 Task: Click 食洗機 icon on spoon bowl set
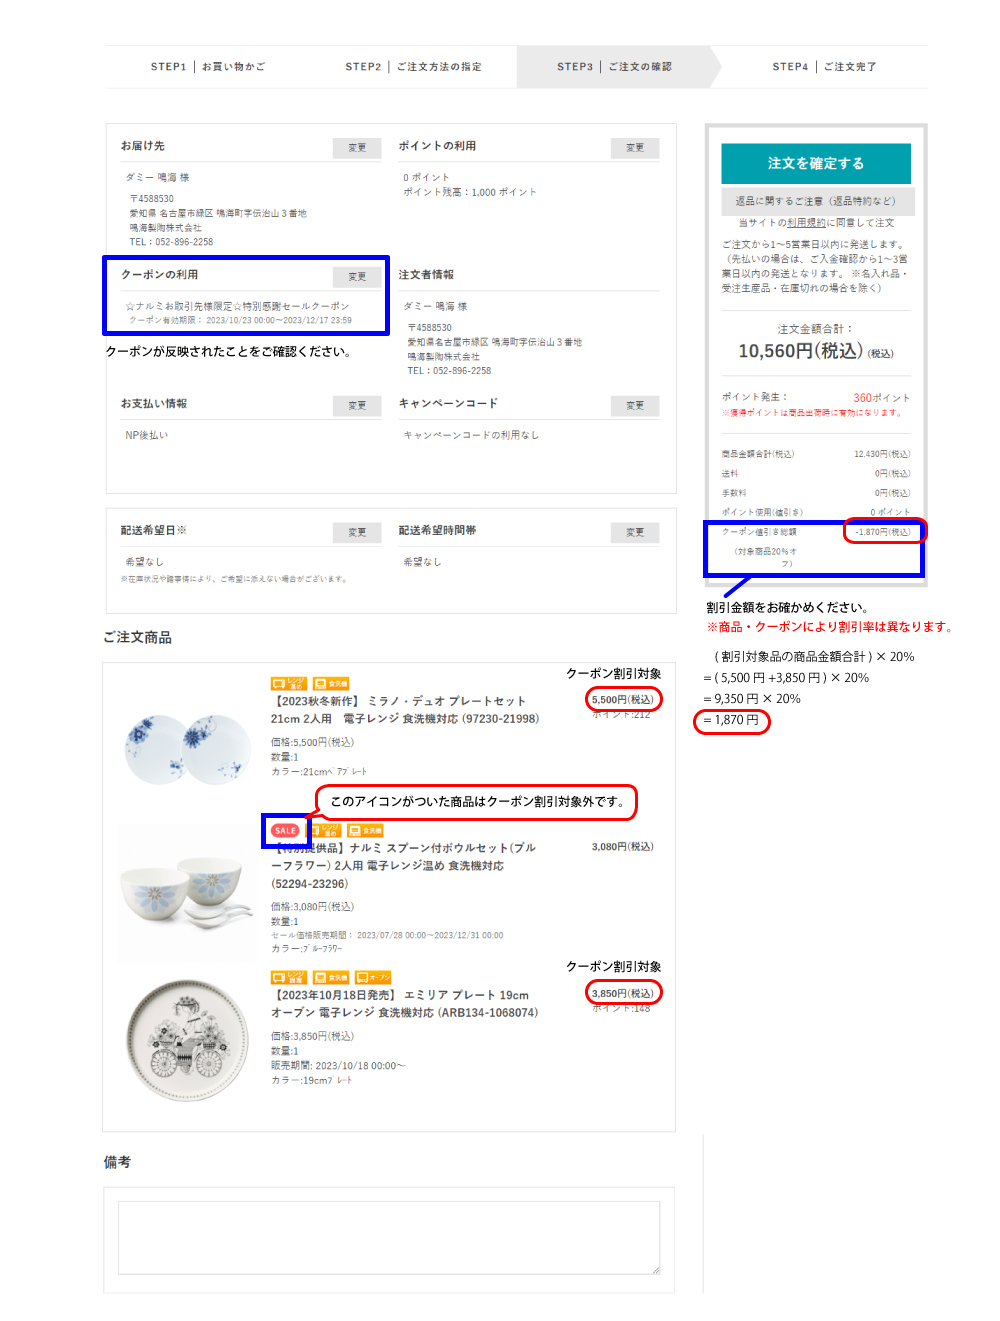(365, 830)
